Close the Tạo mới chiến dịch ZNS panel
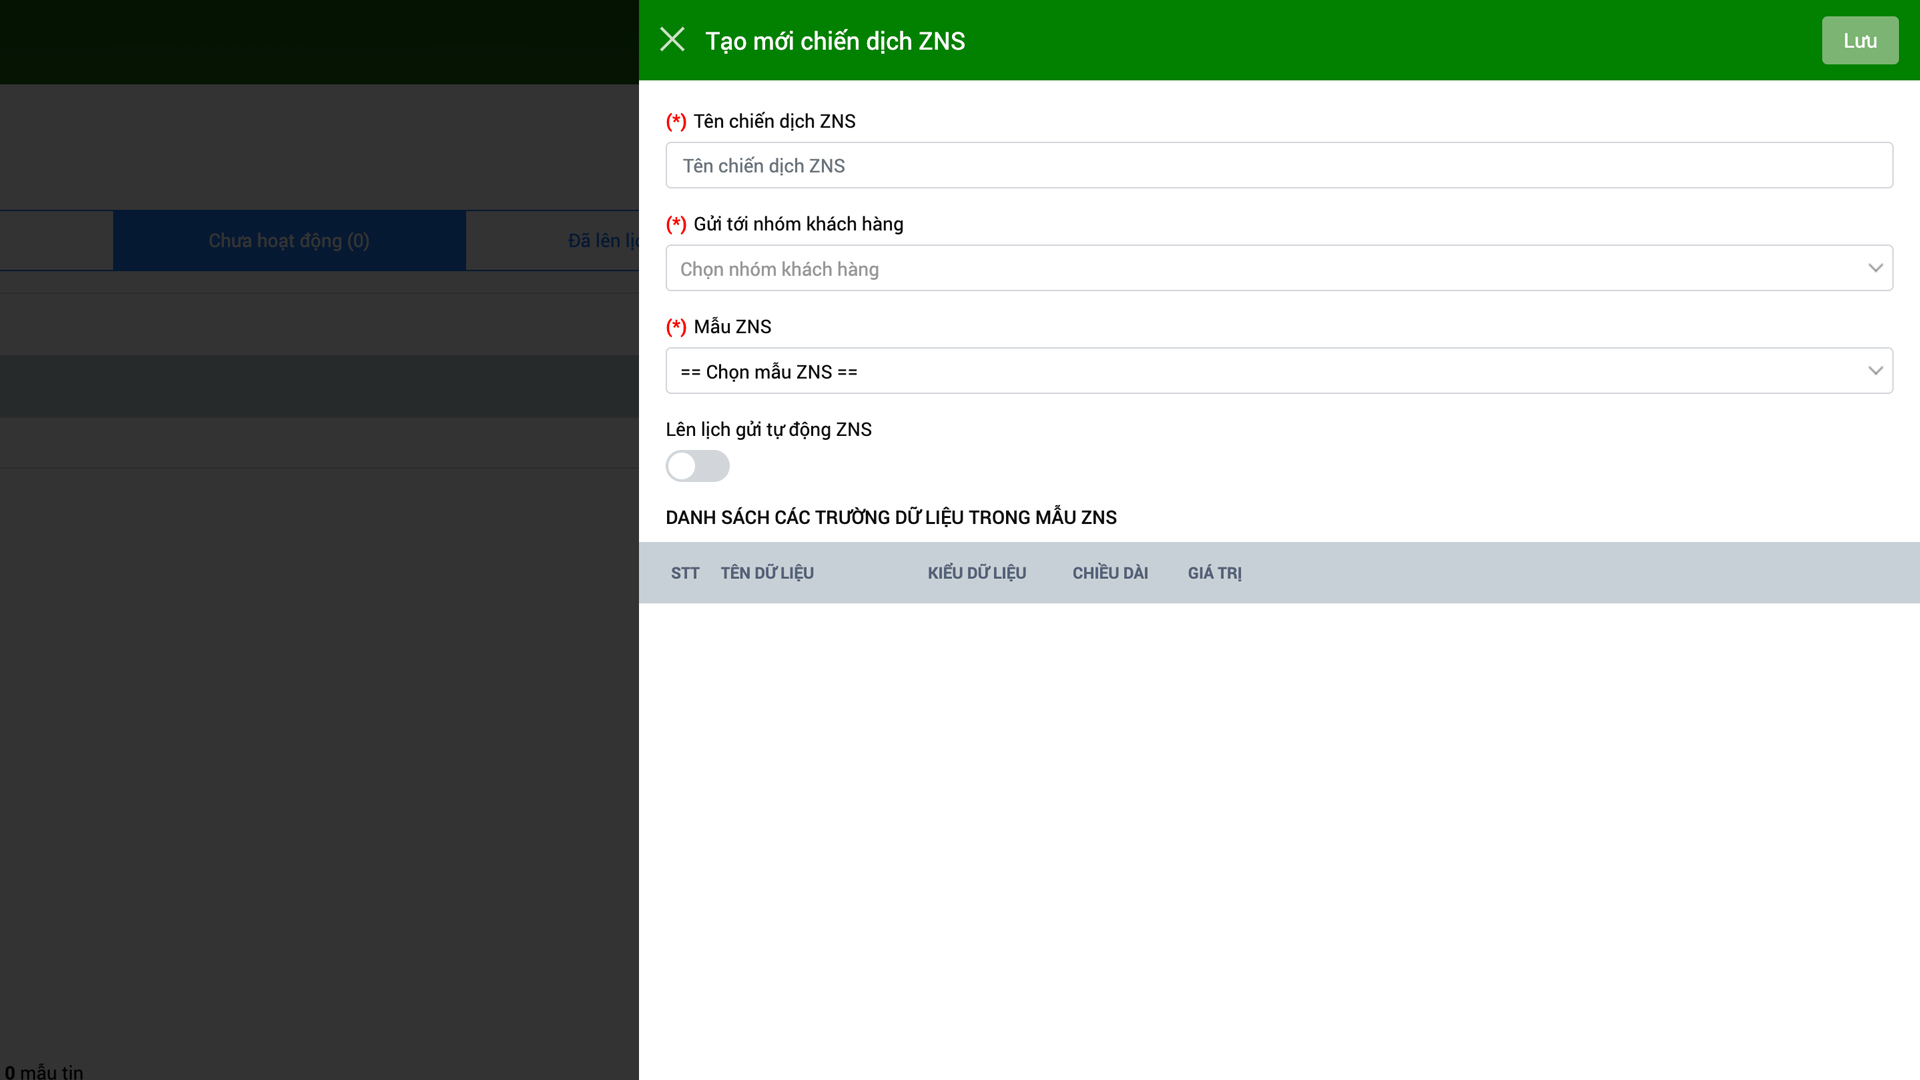The width and height of the screenshot is (1920, 1080). [x=672, y=40]
